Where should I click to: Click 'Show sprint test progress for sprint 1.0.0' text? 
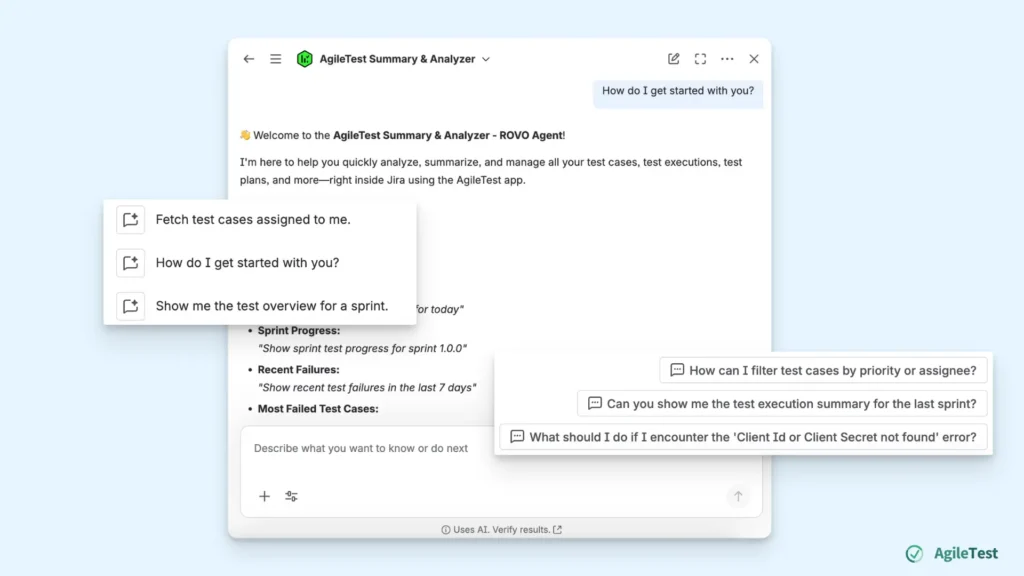[x=362, y=348]
